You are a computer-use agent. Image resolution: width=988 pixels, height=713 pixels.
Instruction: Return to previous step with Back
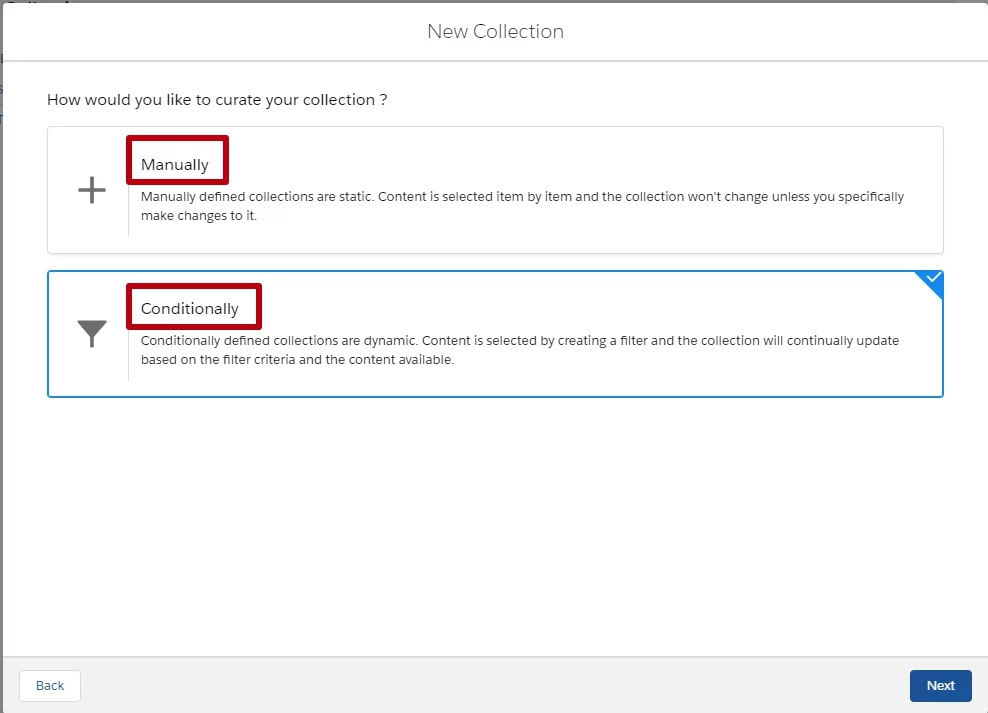coord(50,685)
